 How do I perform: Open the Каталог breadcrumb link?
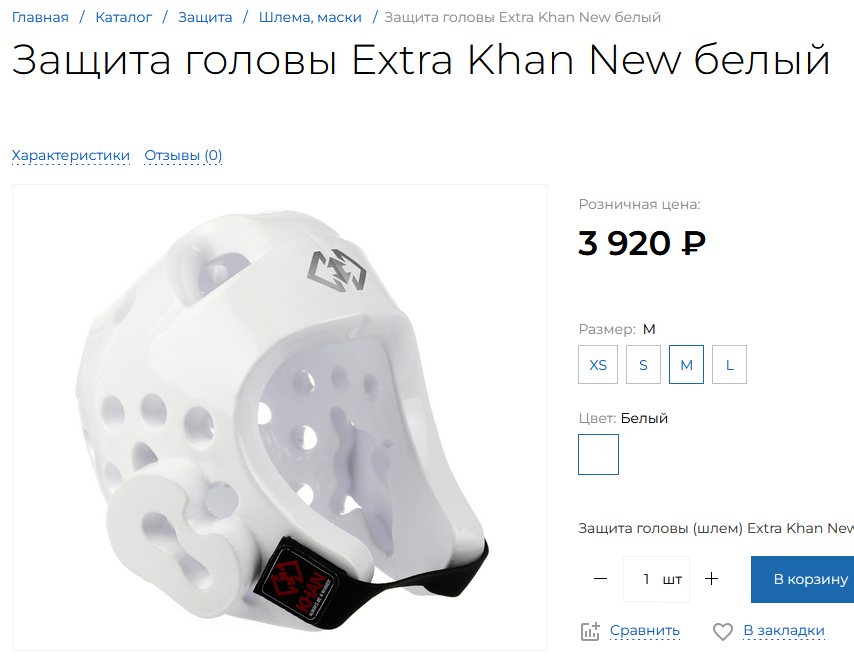[x=124, y=17]
